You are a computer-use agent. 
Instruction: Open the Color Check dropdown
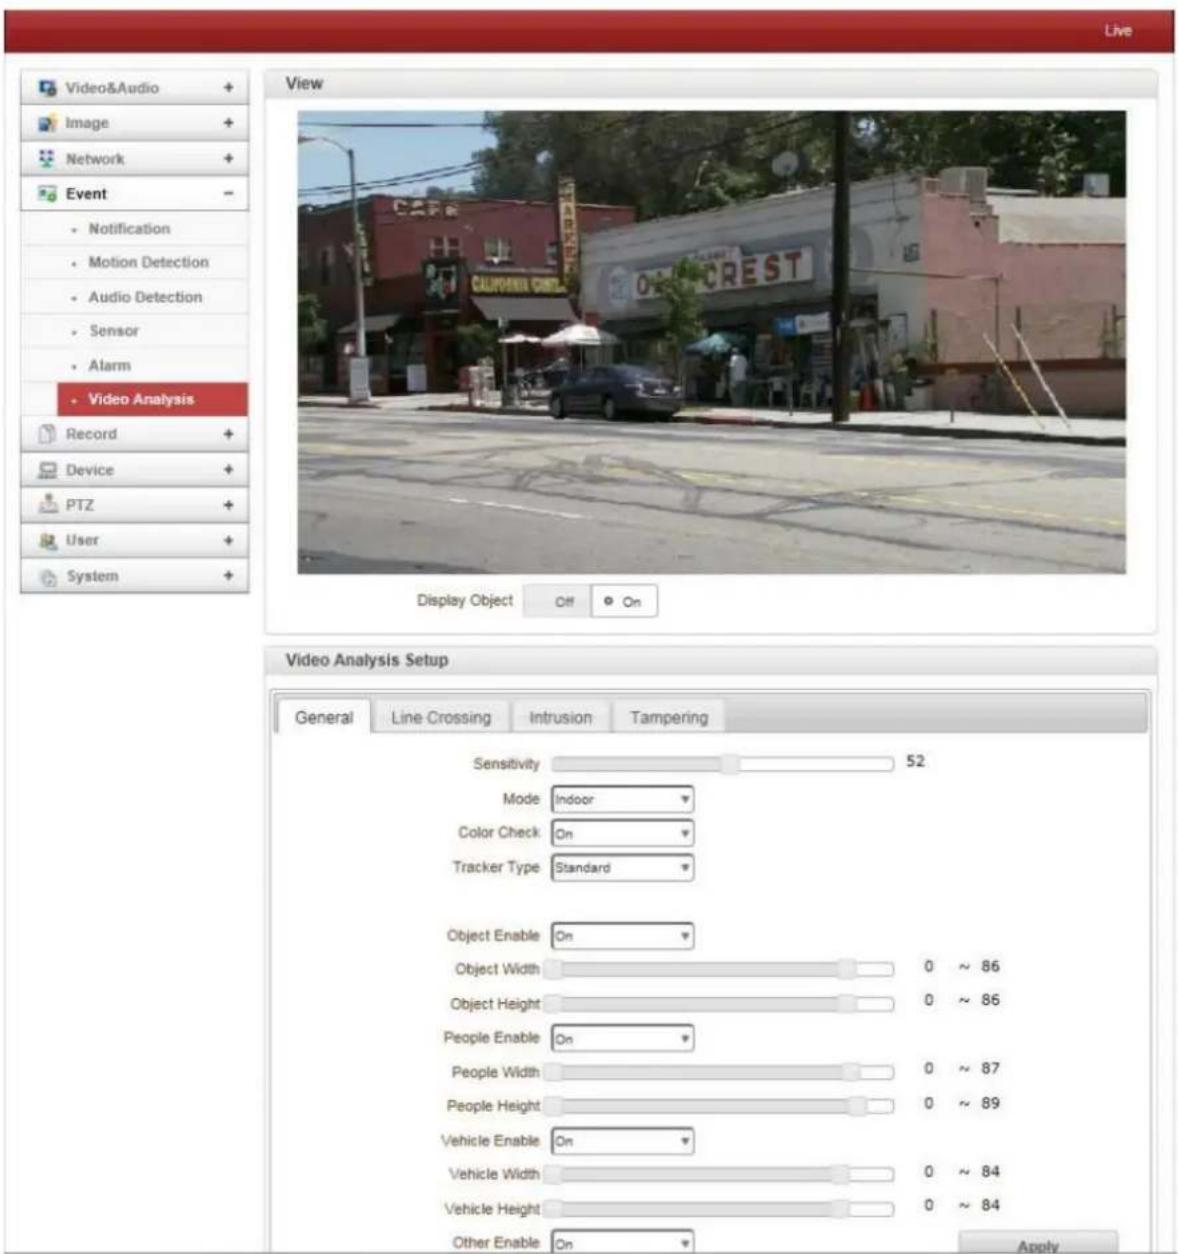[622, 834]
